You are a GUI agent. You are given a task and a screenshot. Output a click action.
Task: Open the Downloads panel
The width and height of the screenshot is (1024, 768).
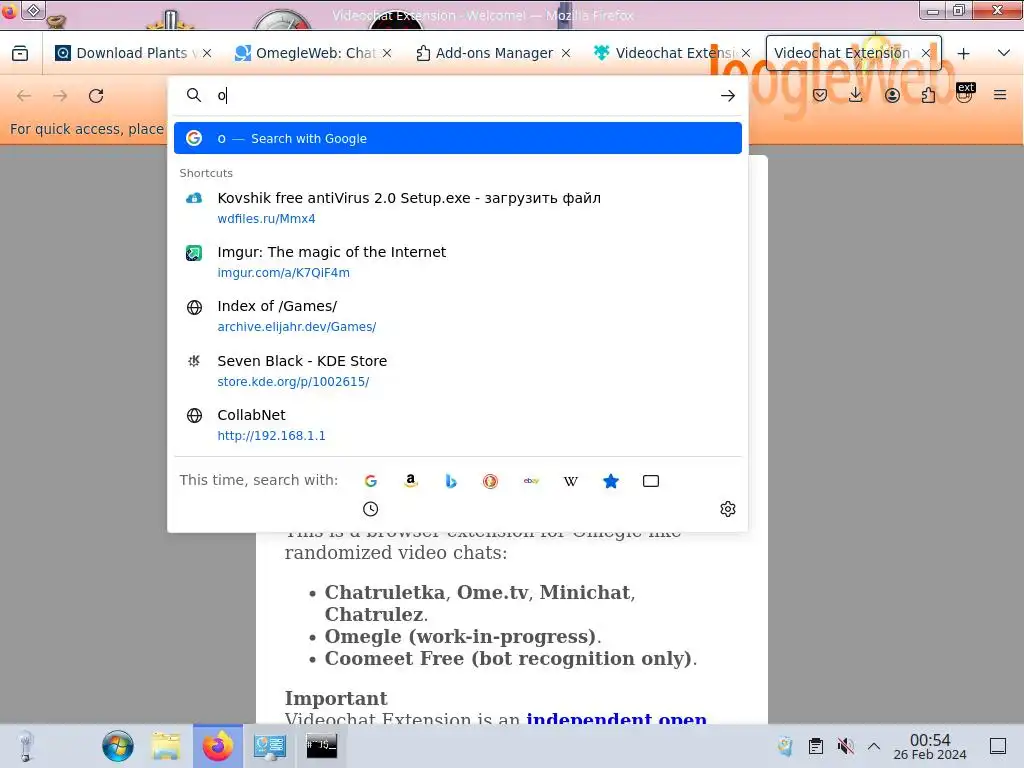856,95
